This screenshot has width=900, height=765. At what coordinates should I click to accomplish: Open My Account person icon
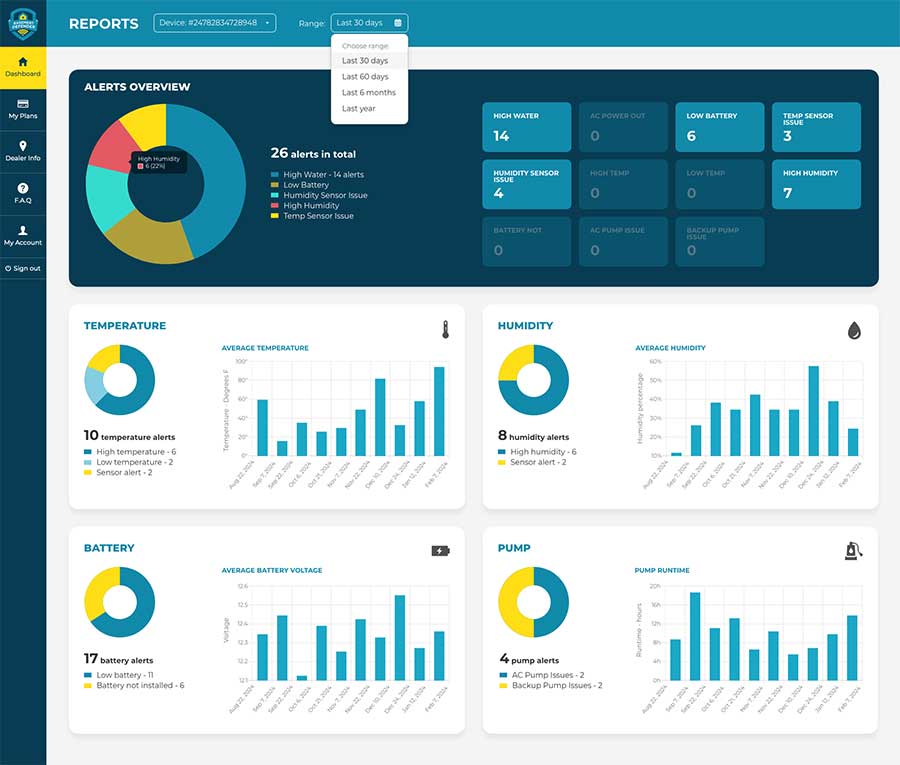coord(23,230)
